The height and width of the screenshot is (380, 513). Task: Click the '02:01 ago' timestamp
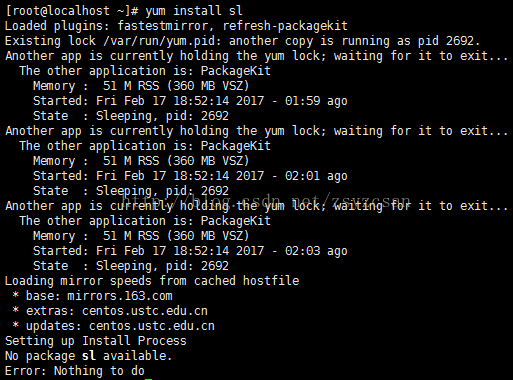coord(316,176)
